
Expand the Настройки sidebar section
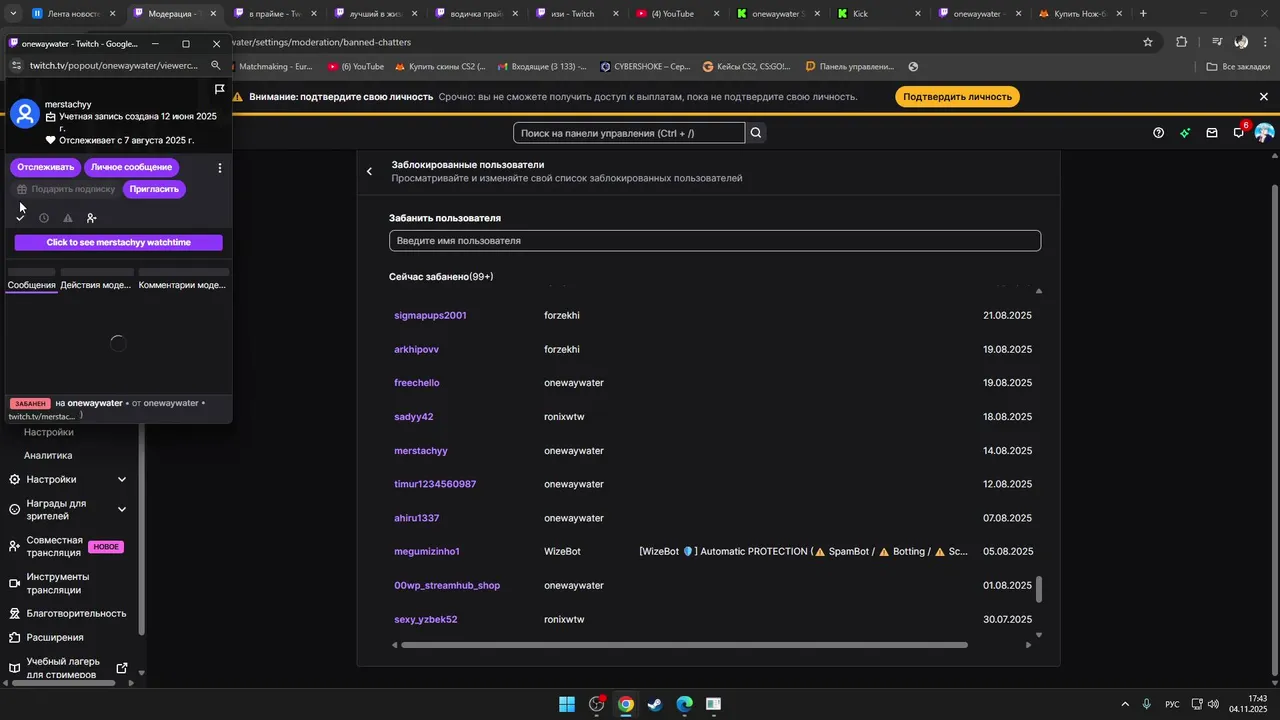point(68,480)
